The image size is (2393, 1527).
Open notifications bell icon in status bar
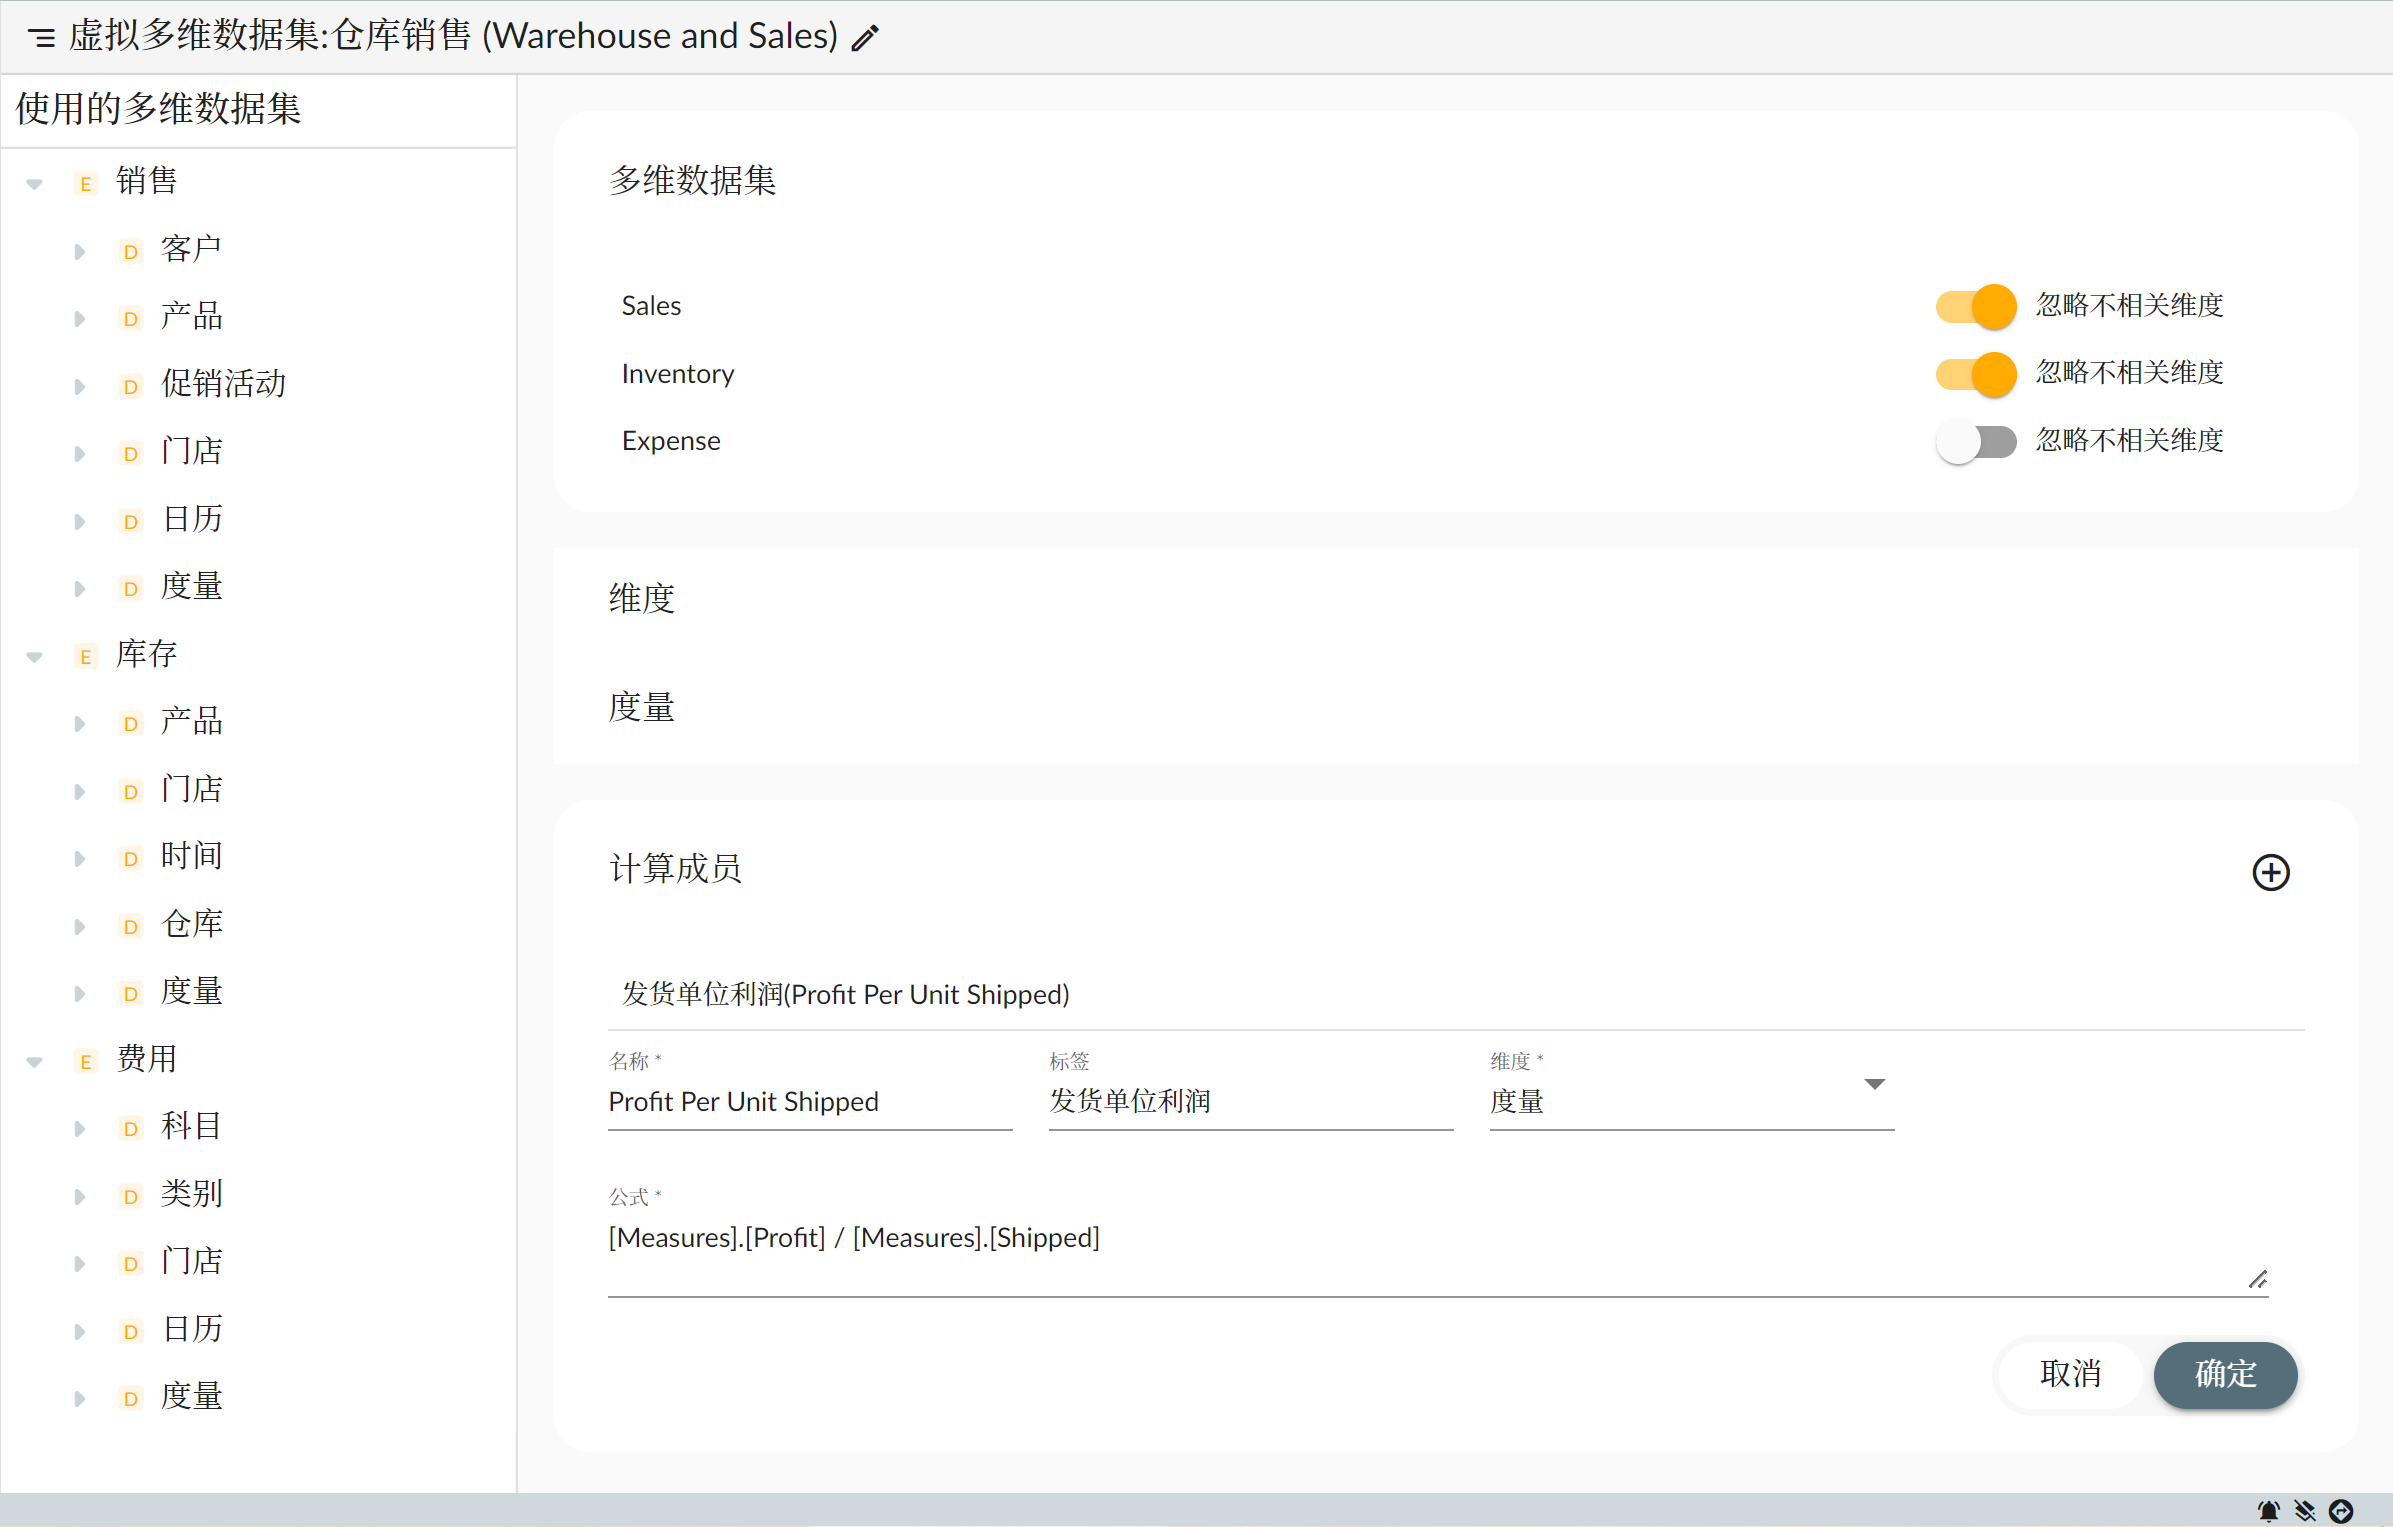point(2268,1510)
